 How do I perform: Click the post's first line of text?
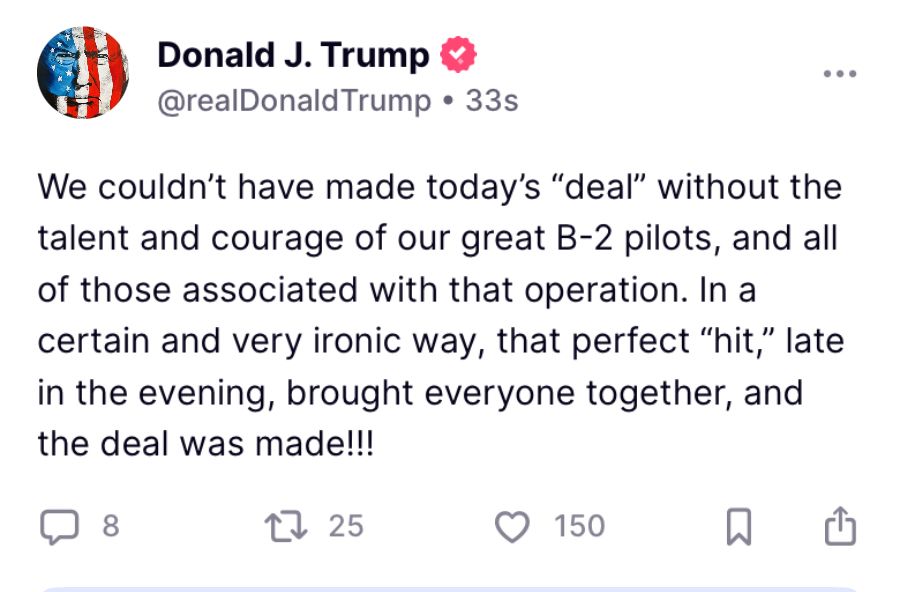point(440,187)
